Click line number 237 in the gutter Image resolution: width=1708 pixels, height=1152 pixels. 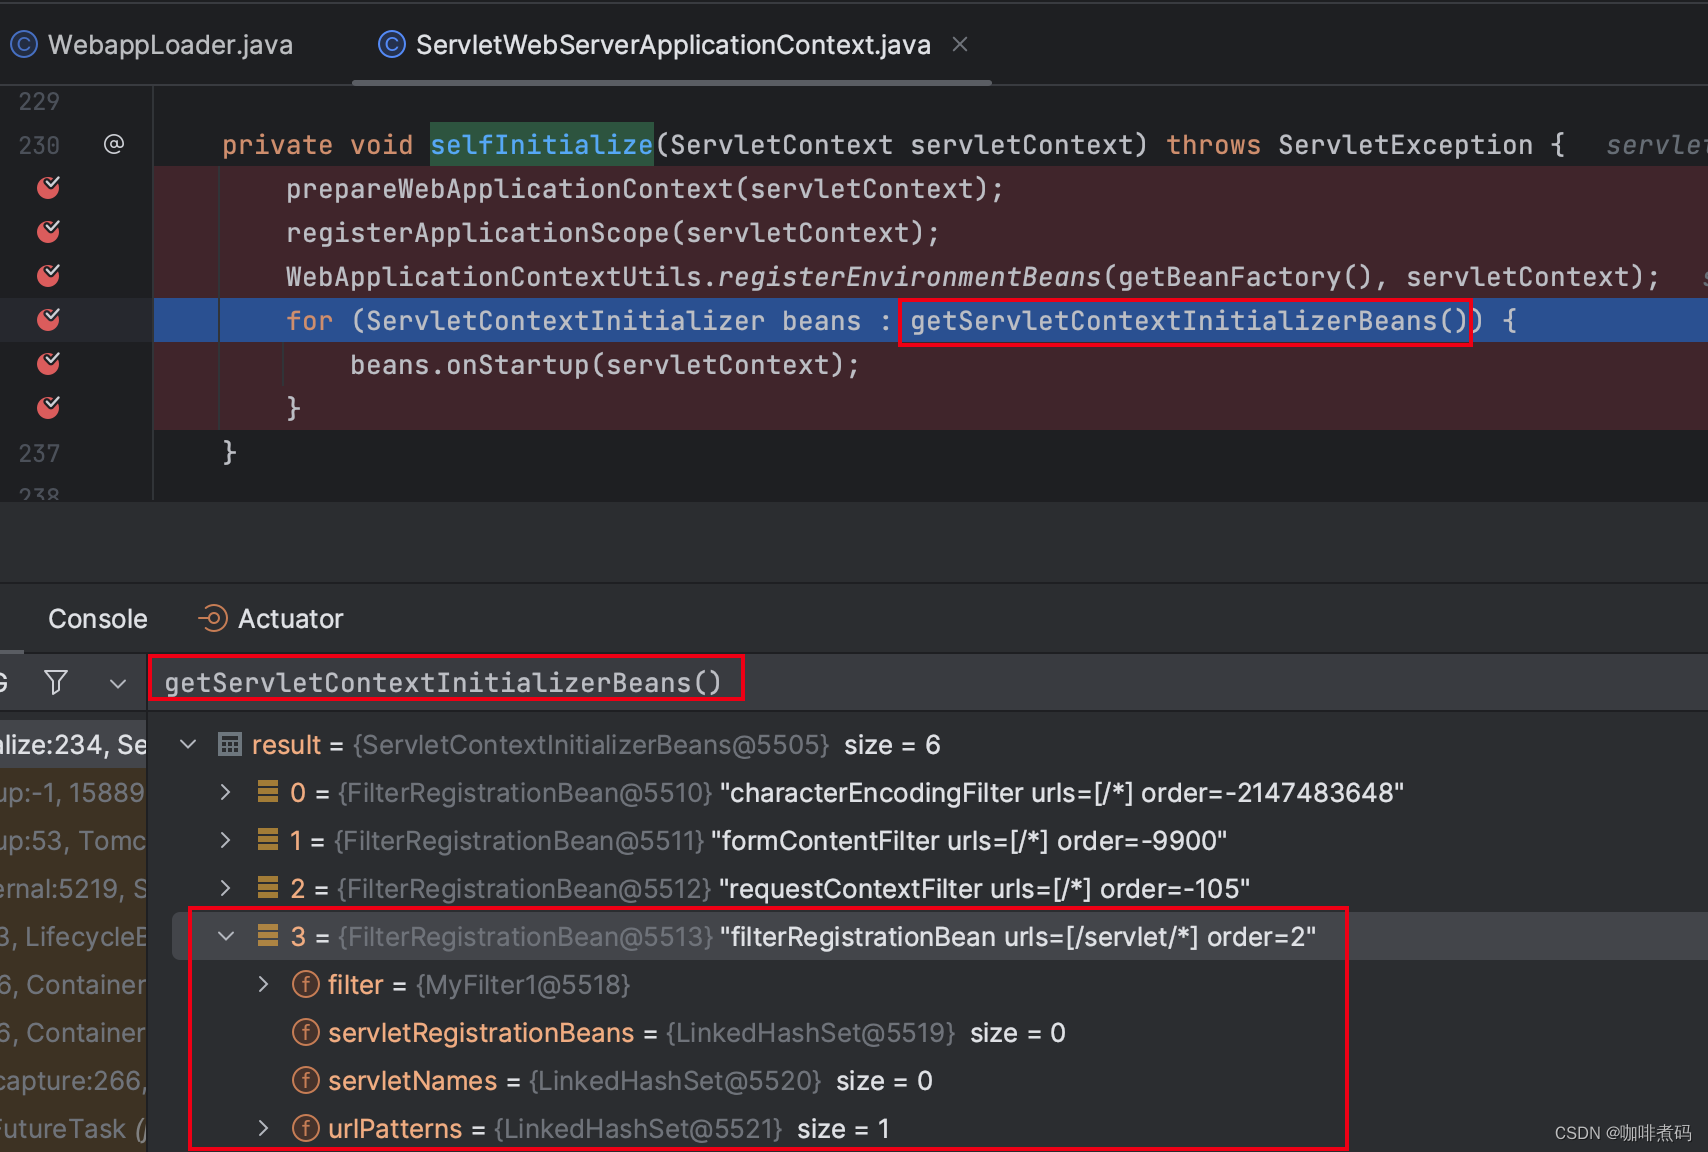(x=39, y=453)
